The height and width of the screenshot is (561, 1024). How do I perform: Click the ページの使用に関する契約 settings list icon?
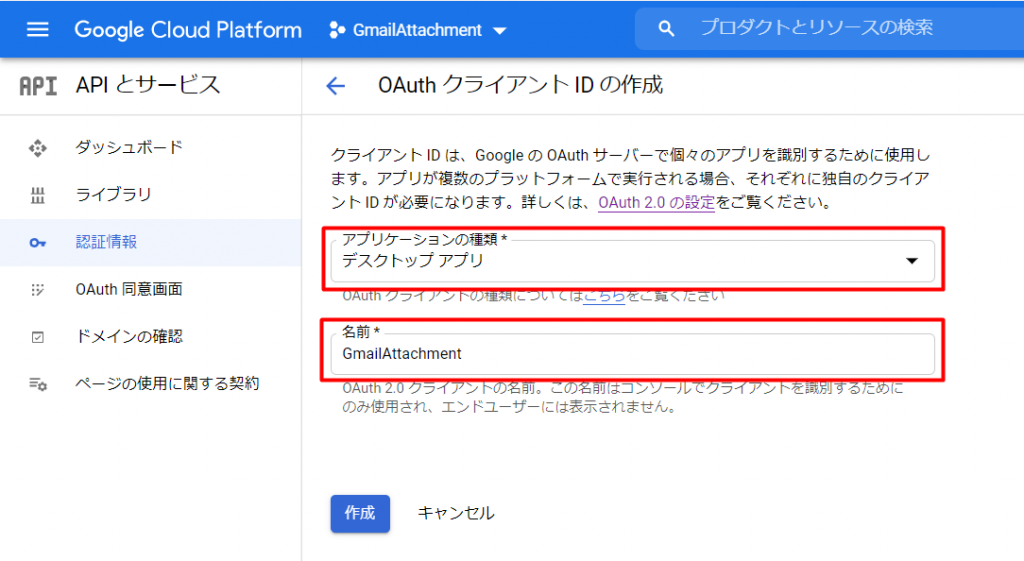click(x=38, y=384)
